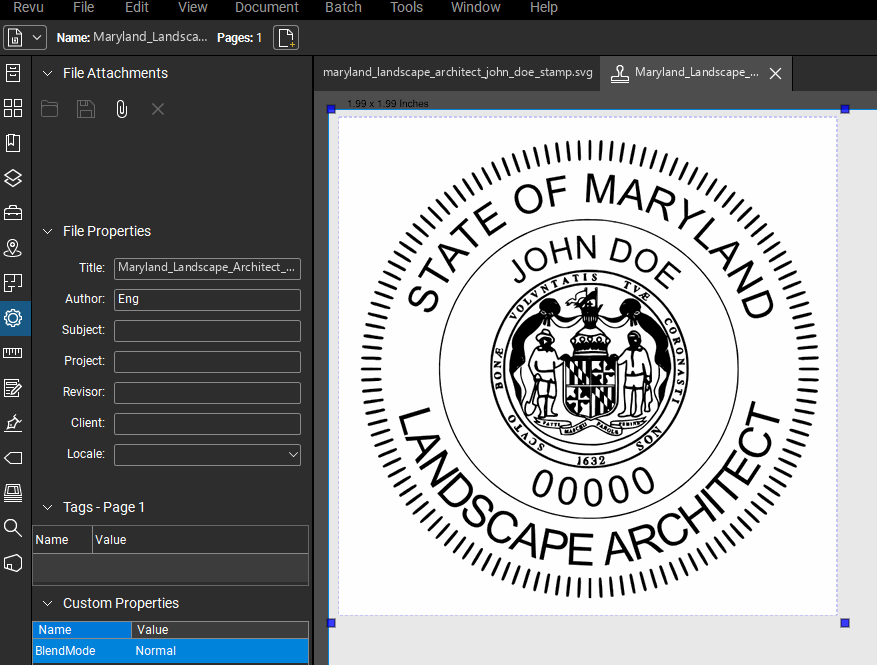Open the Window menu

(x=475, y=7)
